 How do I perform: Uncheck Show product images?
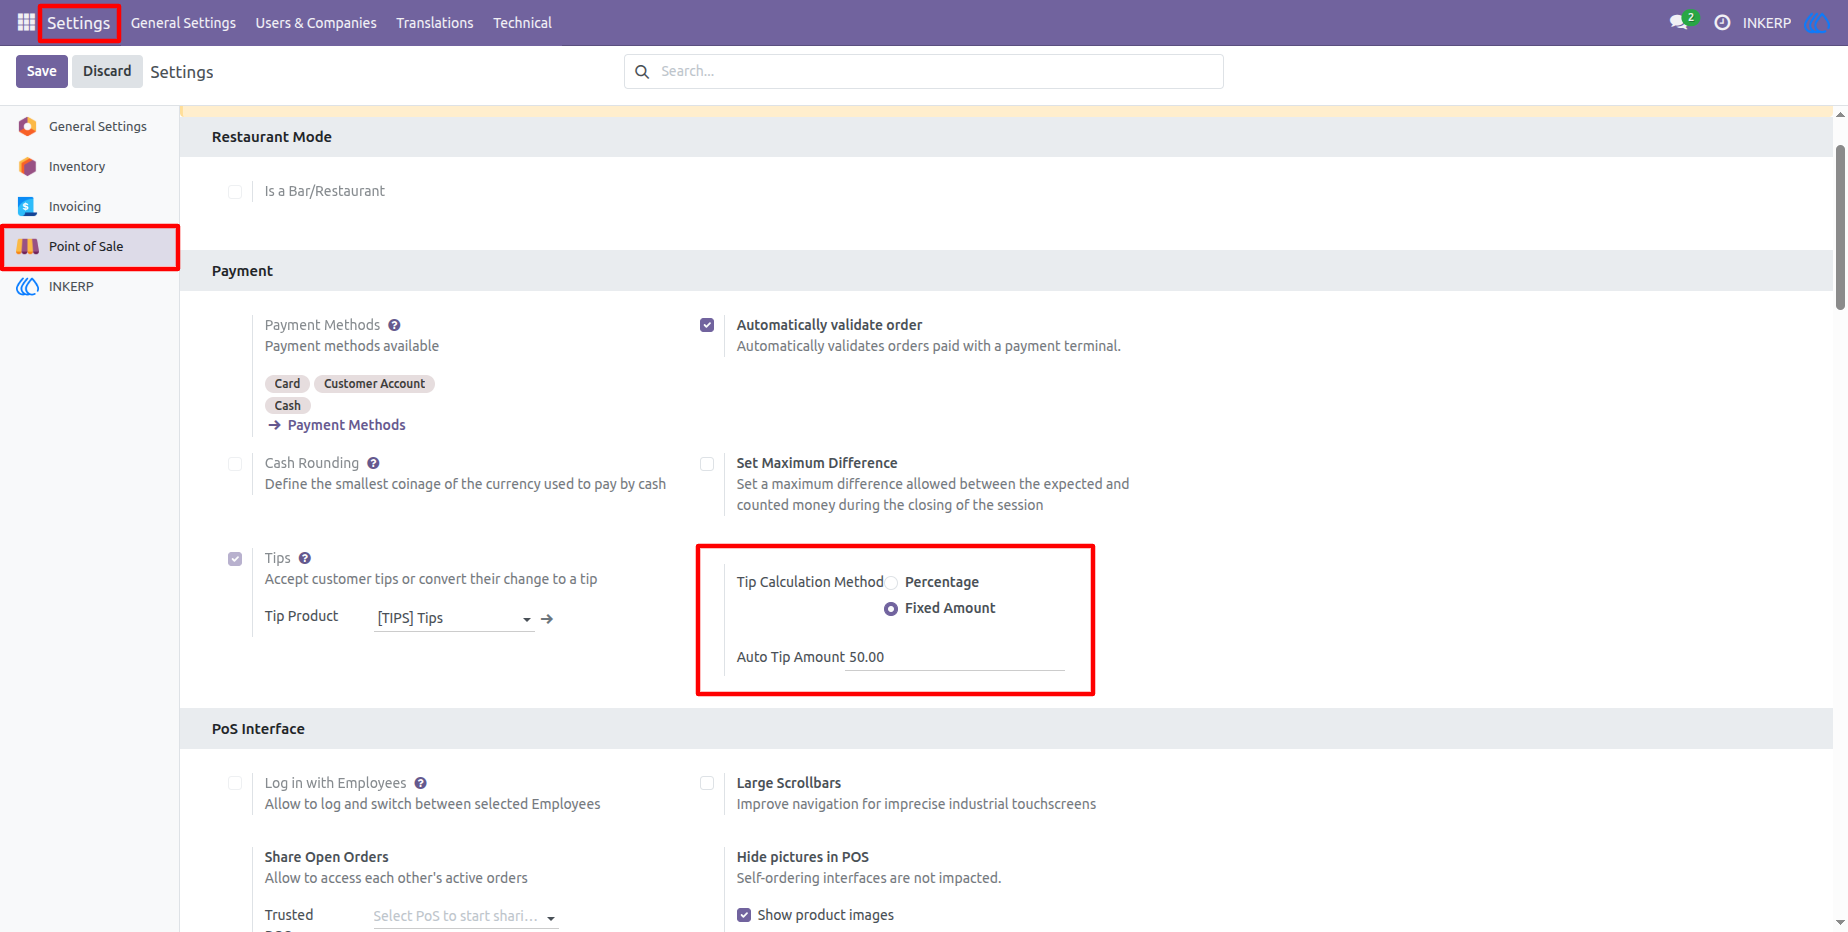click(x=744, y=915)
